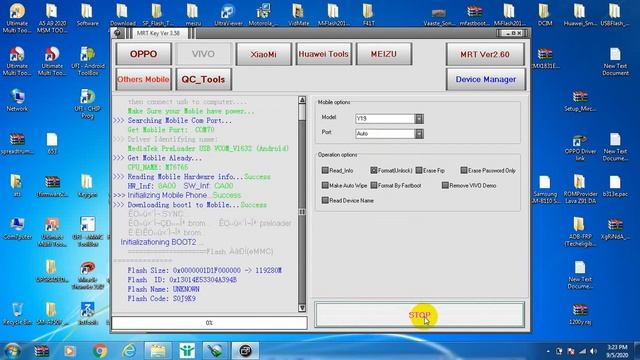
Task: Open the Network desktop icon
Action: pyautogui.click(x=17, y=100)
